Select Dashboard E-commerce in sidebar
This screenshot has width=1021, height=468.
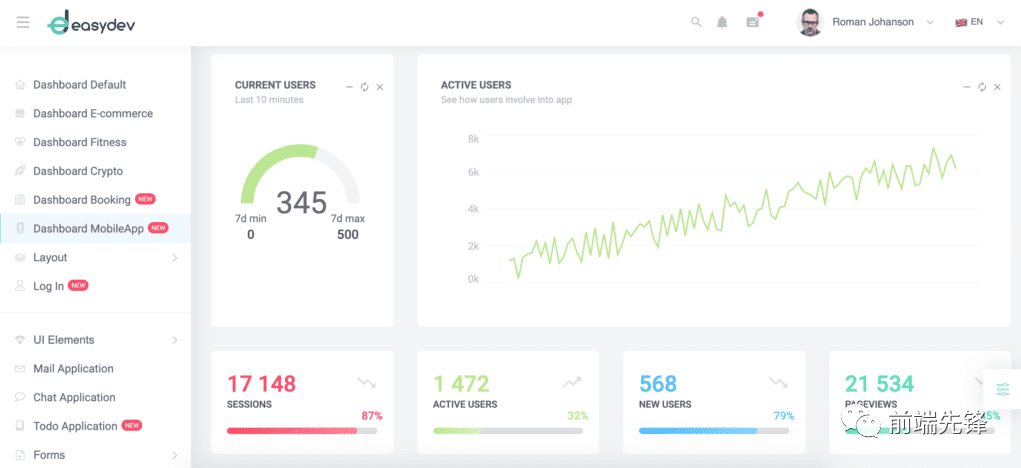click(95, 113)
